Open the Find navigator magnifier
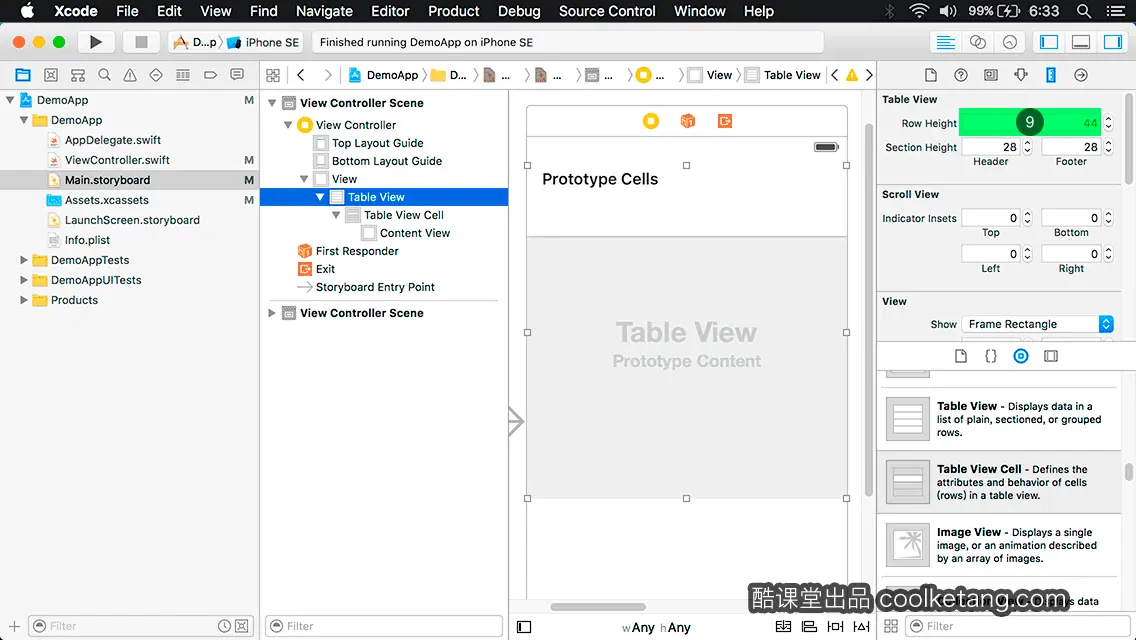This screenshot has width=1136, height=640. click(104, 75)
